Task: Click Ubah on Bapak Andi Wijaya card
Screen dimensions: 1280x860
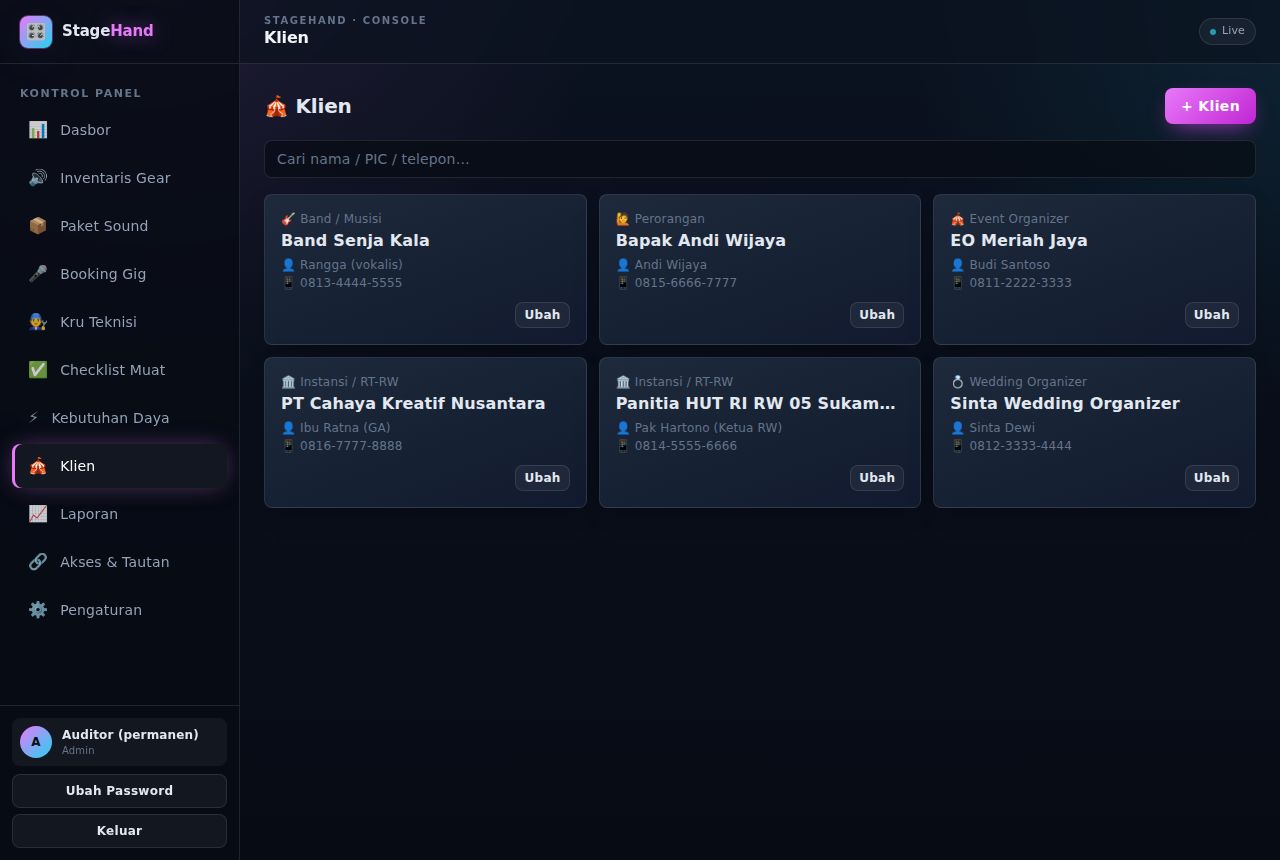Action: (877, 315)
